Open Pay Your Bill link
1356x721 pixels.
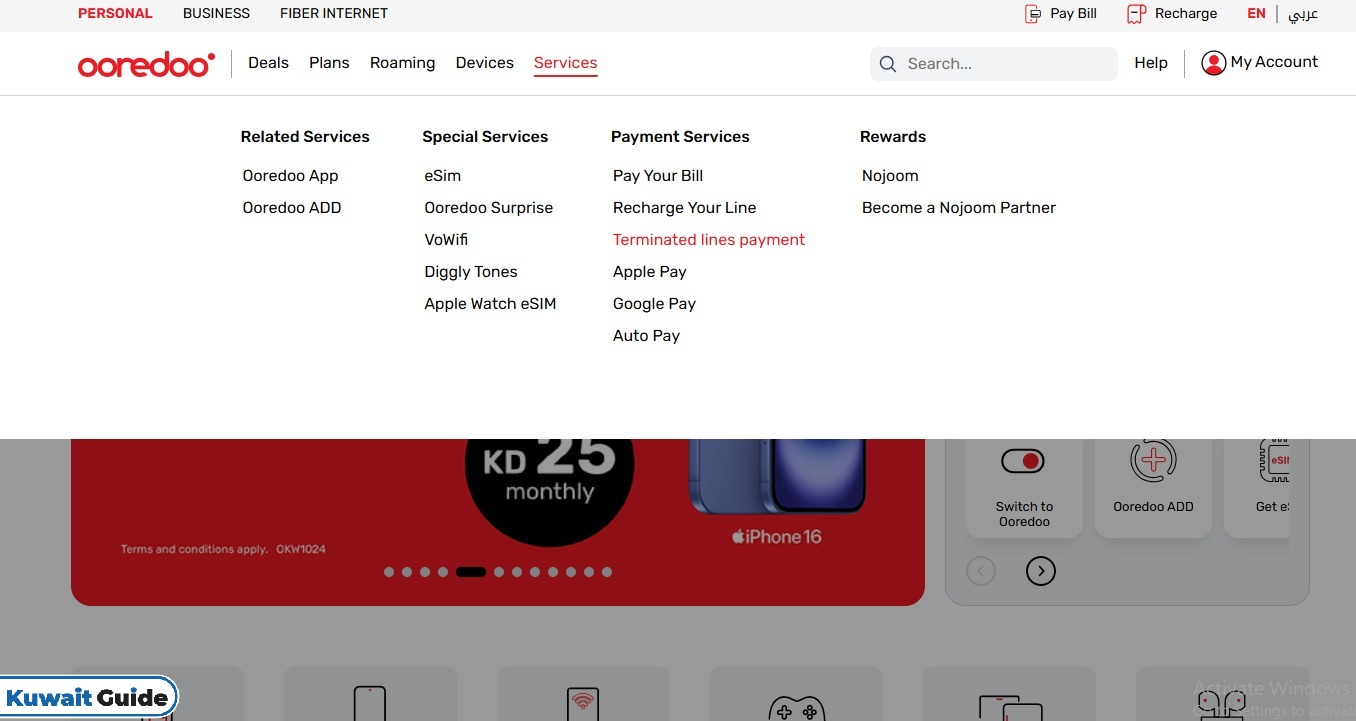pos(658,176)
